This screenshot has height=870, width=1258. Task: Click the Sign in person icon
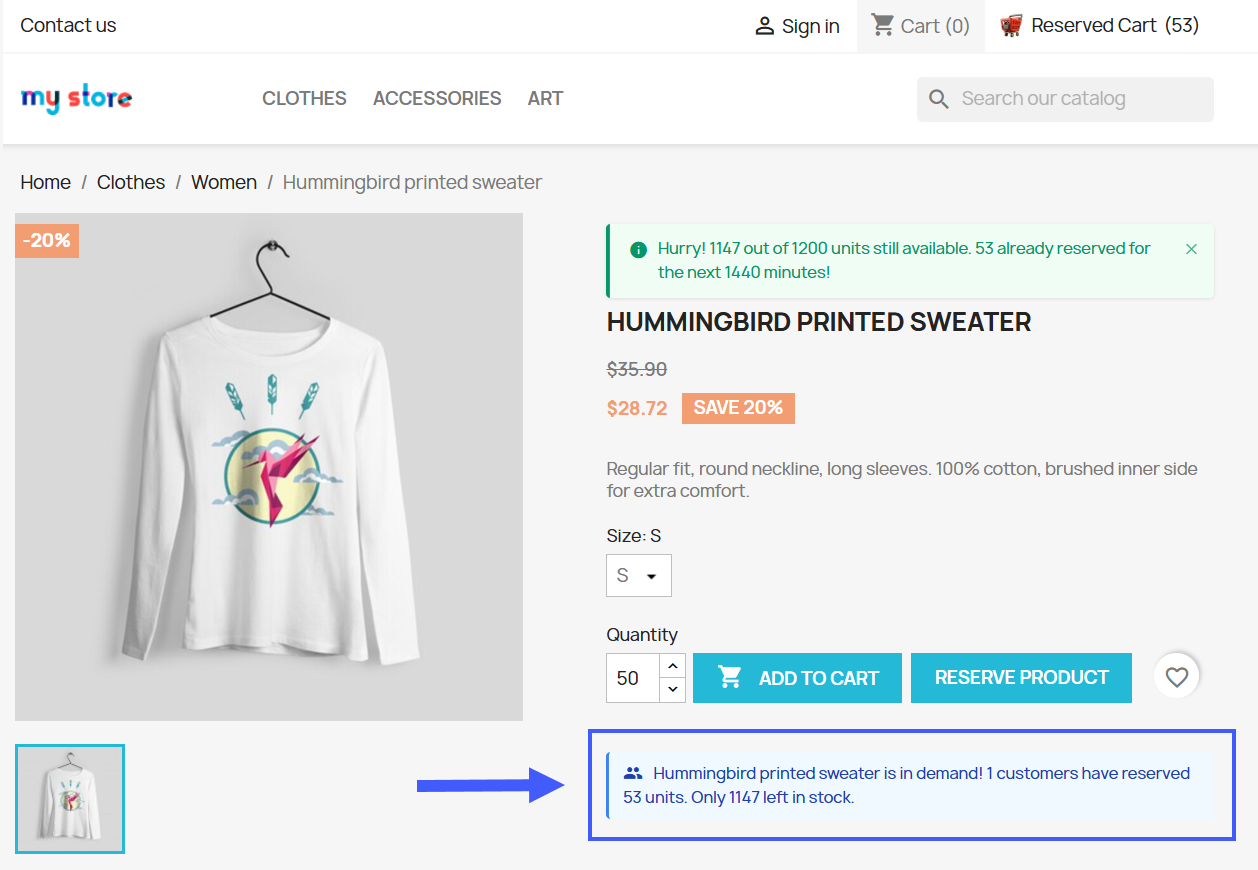(x=765, y=26)
